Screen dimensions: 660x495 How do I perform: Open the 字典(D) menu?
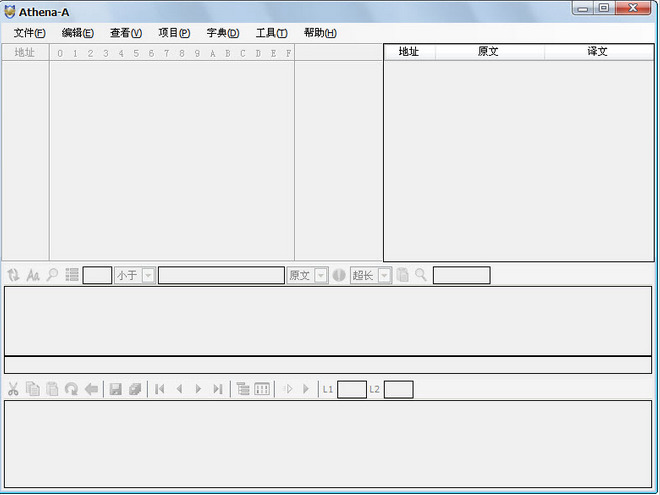click(223, 33)
